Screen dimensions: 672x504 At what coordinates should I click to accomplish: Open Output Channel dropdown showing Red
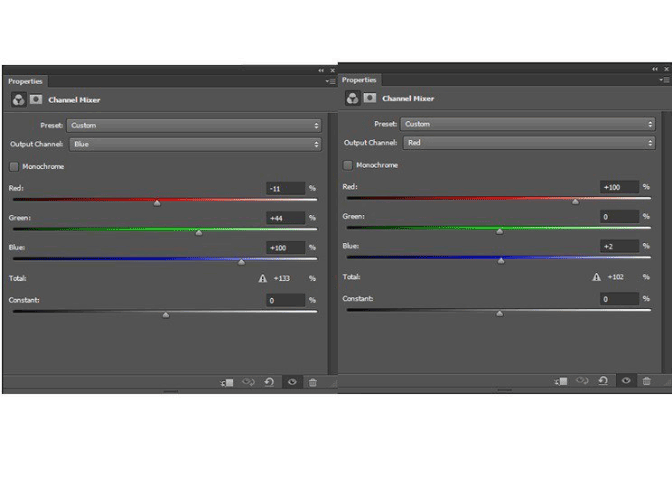click(x=529, y=143)
